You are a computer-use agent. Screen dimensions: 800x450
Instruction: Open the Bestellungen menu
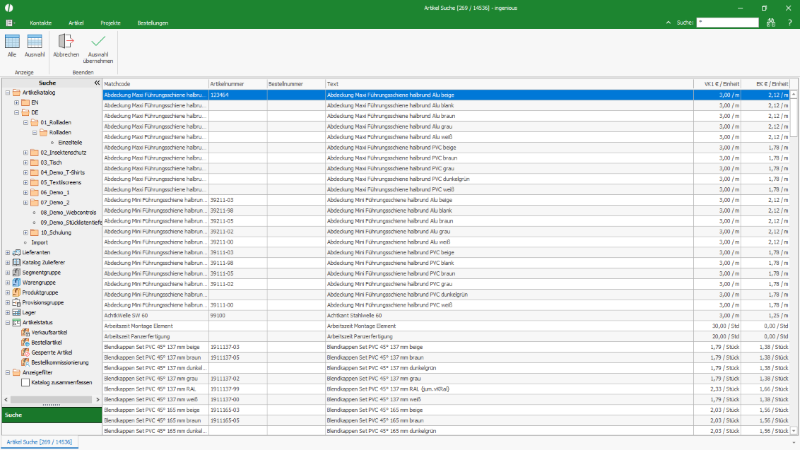click(x=153, y=23)
